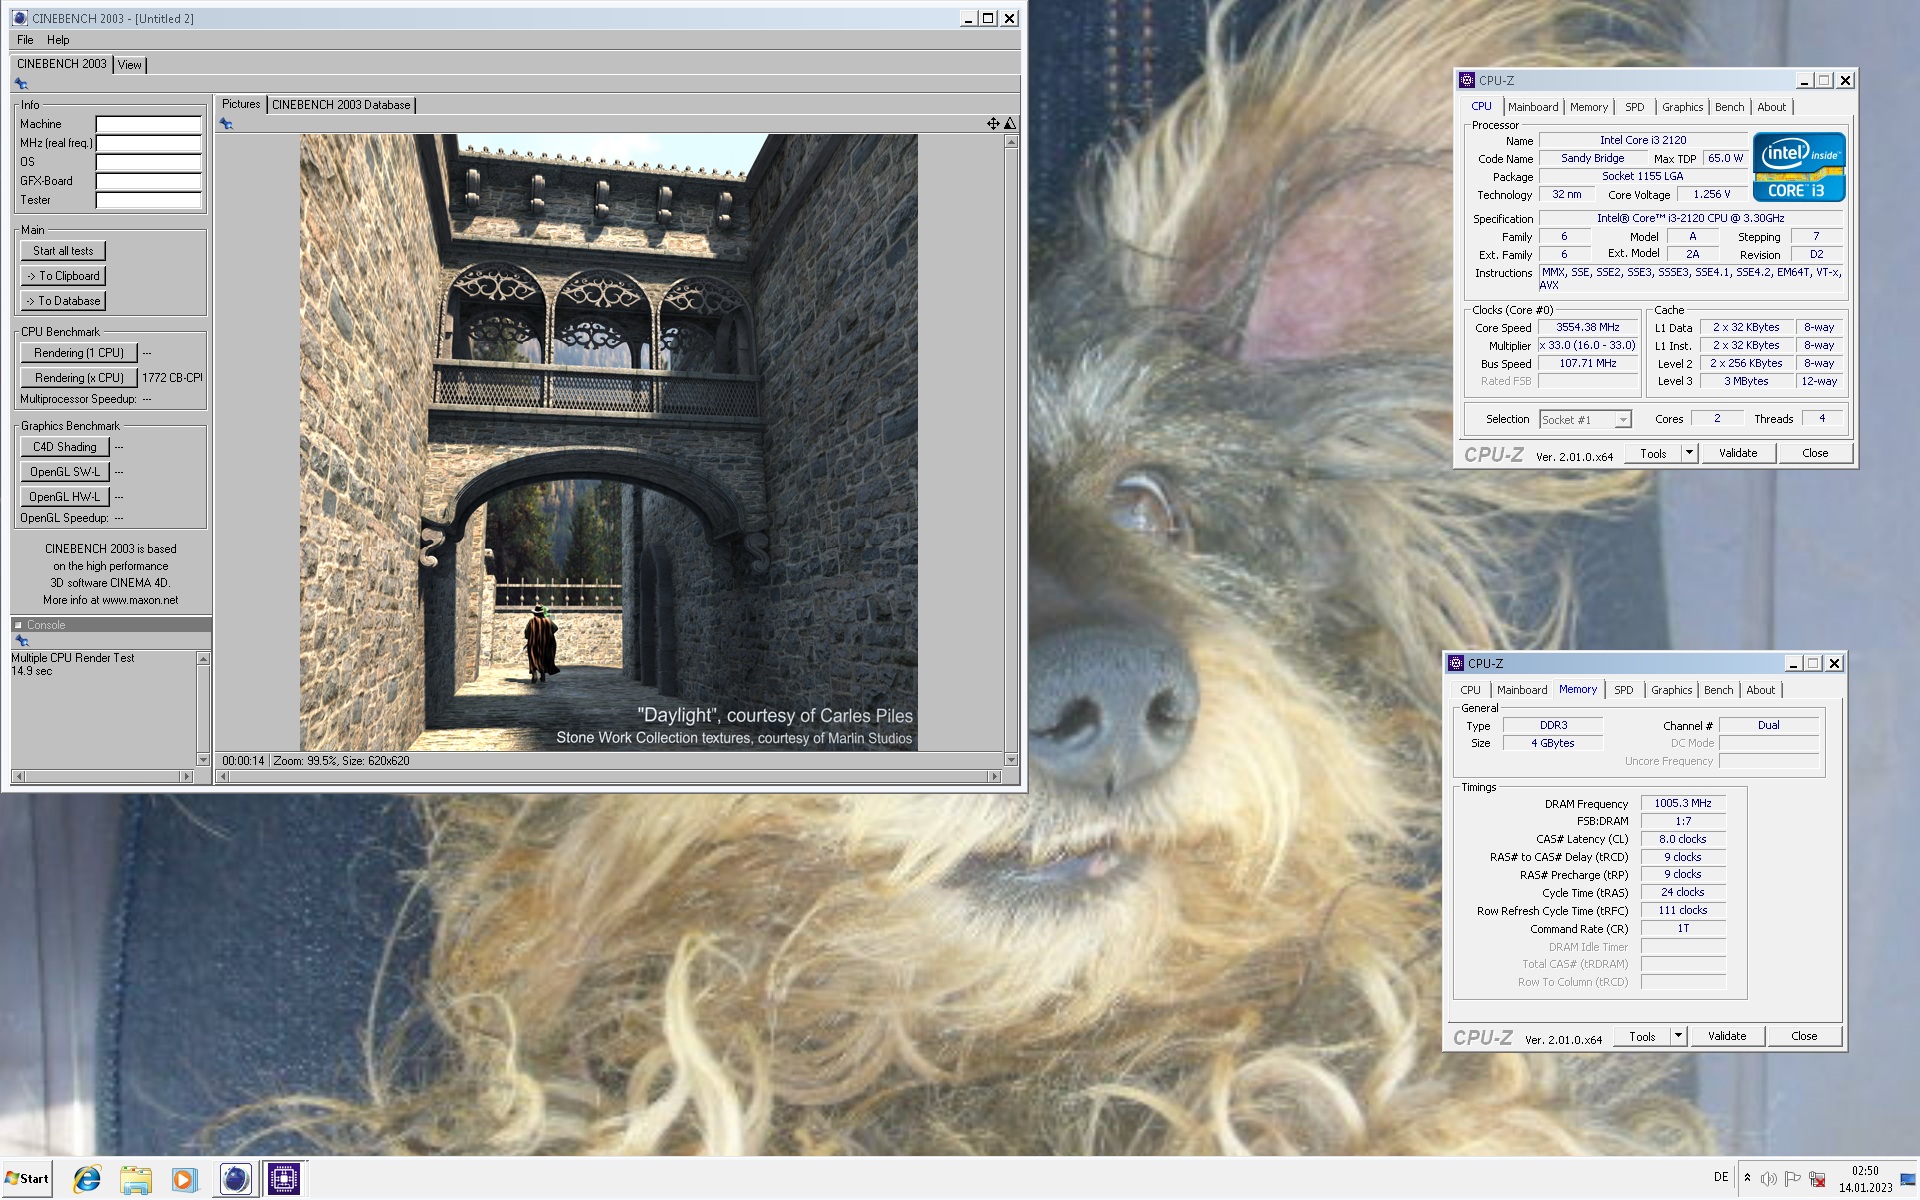1920x1200 pixels.
Task: Run the C4D Shading test
Action: pos(65,447)
